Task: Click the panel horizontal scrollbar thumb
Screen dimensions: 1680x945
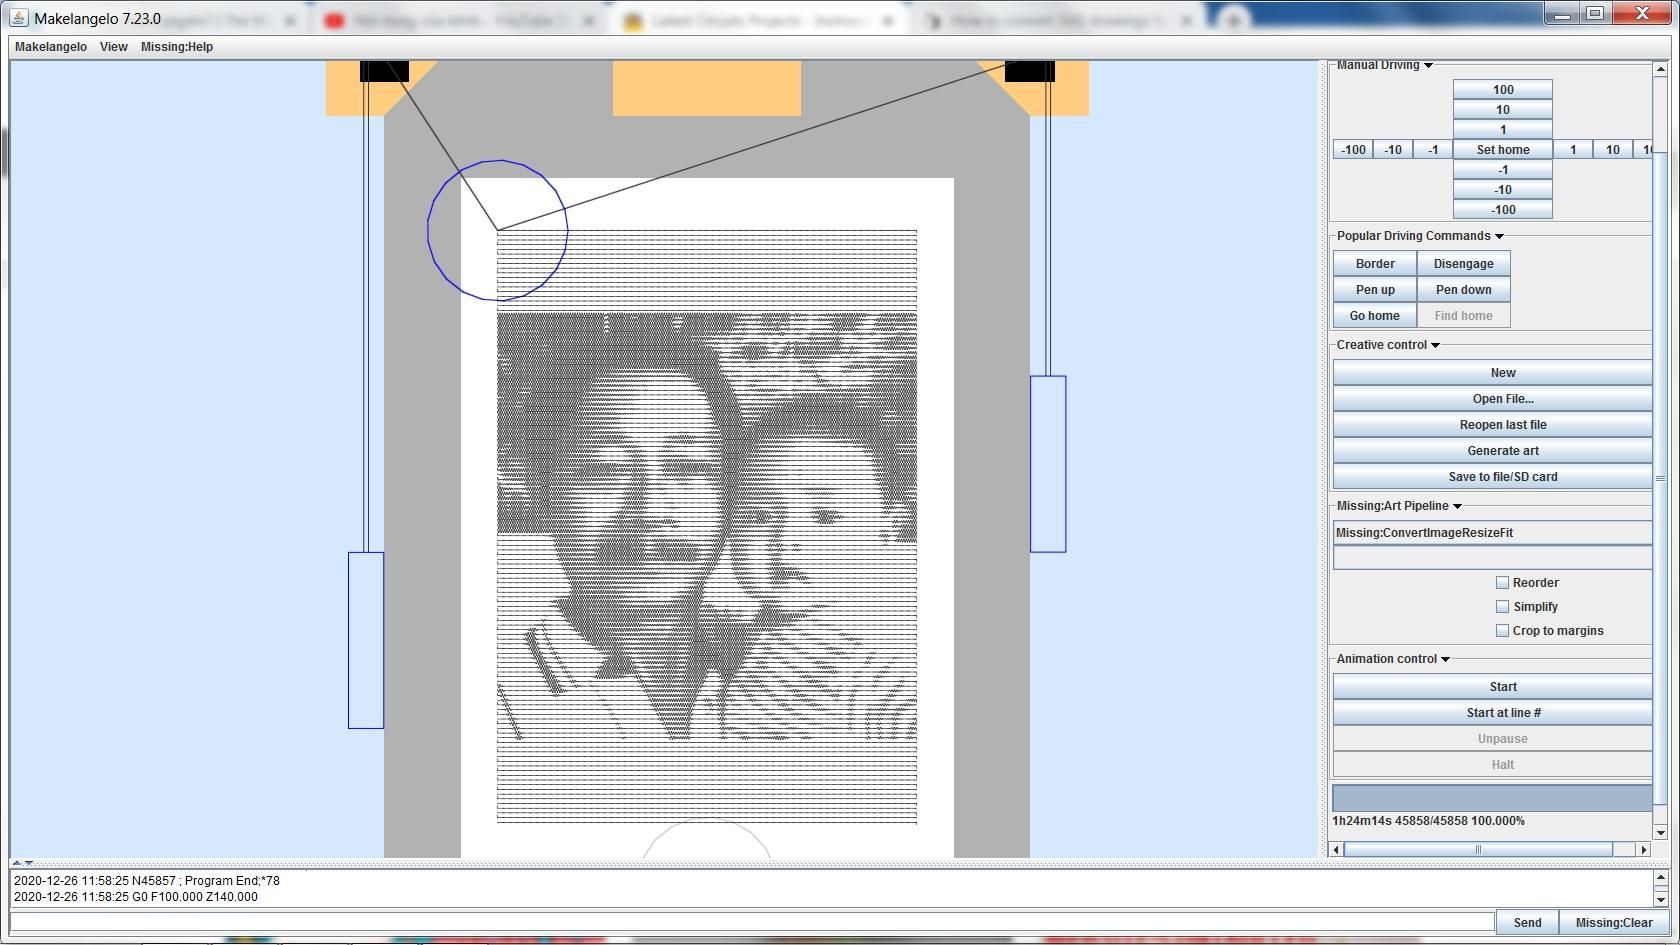Action: click(x=1478, y=849)
